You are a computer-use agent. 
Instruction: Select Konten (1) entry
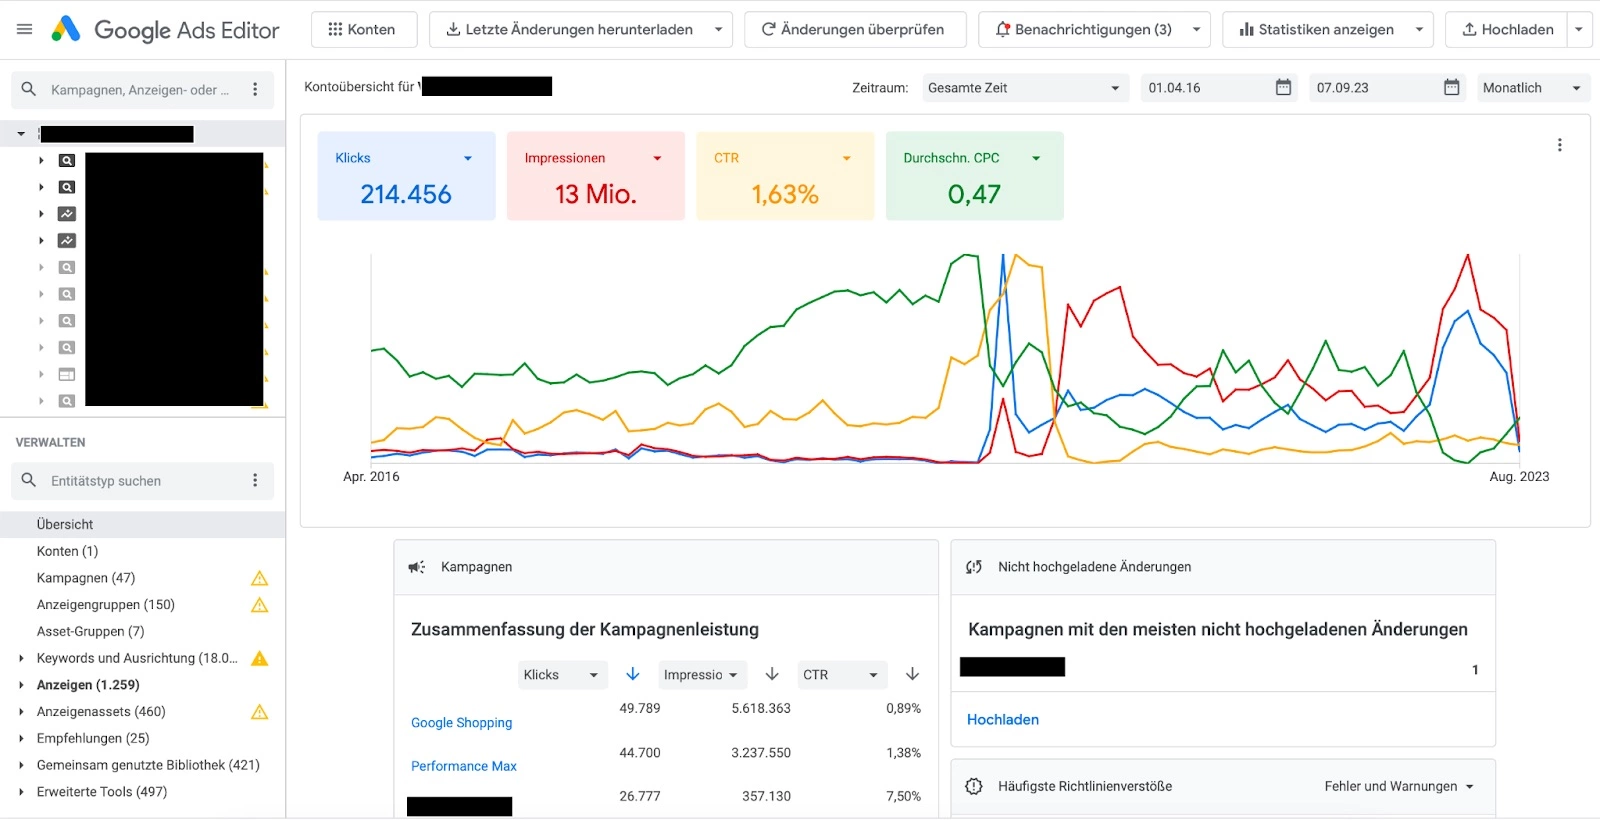pos(67,551)
